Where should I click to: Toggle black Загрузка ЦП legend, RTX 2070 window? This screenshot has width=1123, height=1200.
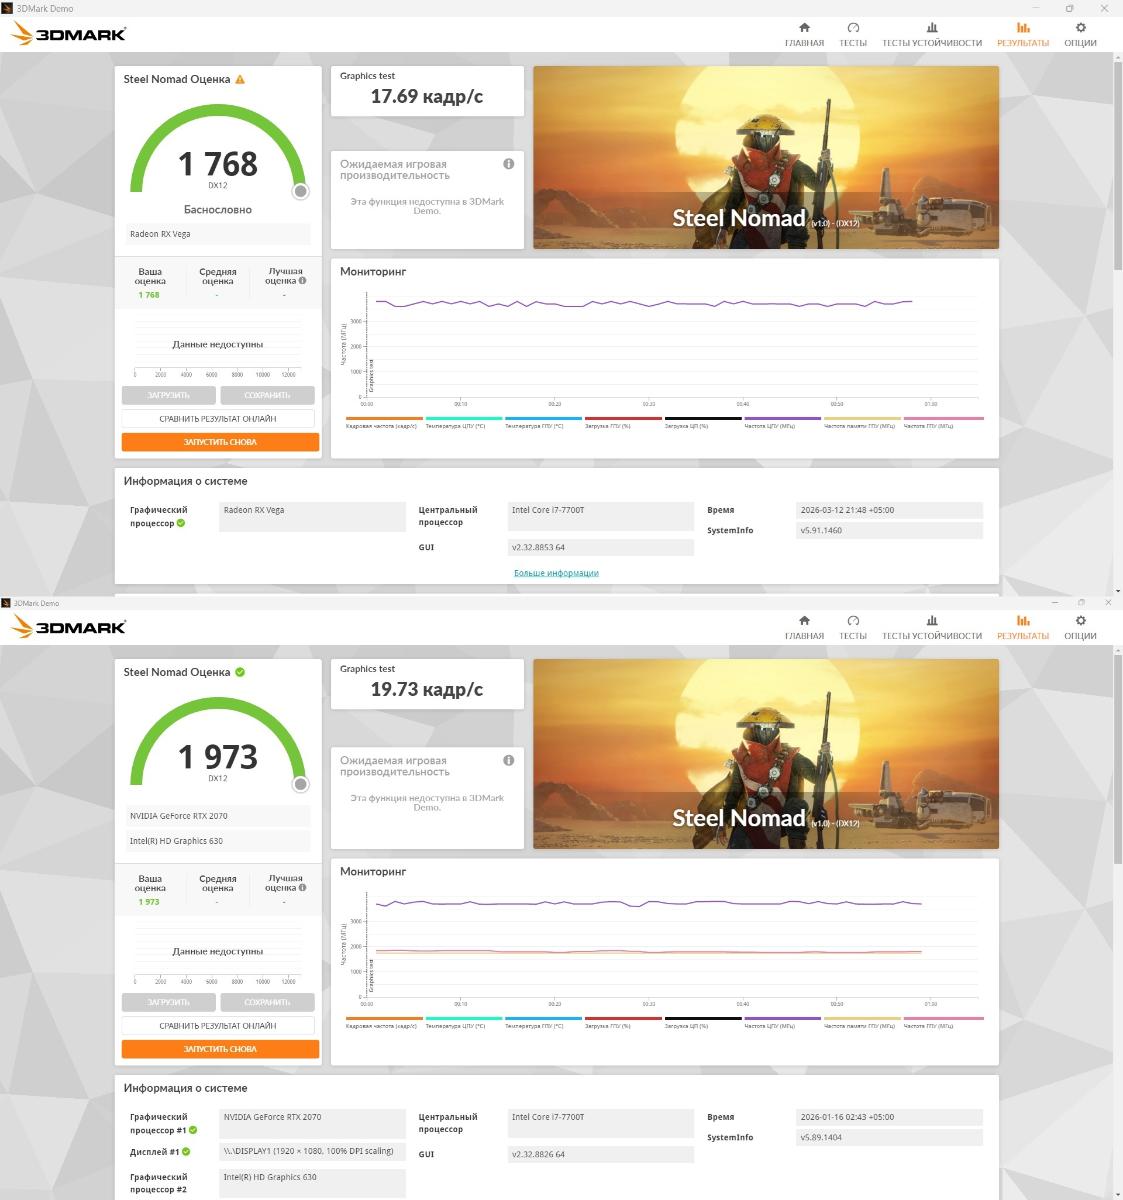click(703, 1022)
